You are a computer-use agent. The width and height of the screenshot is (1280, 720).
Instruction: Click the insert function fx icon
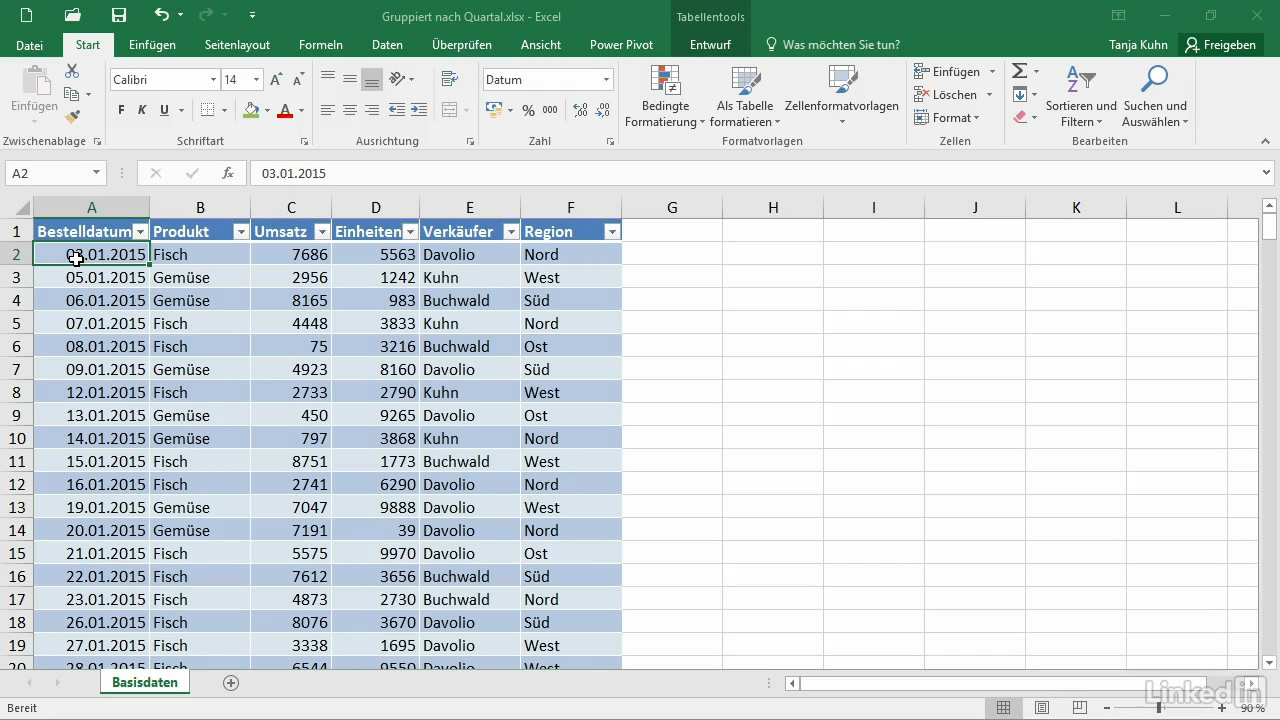point(228,173)
